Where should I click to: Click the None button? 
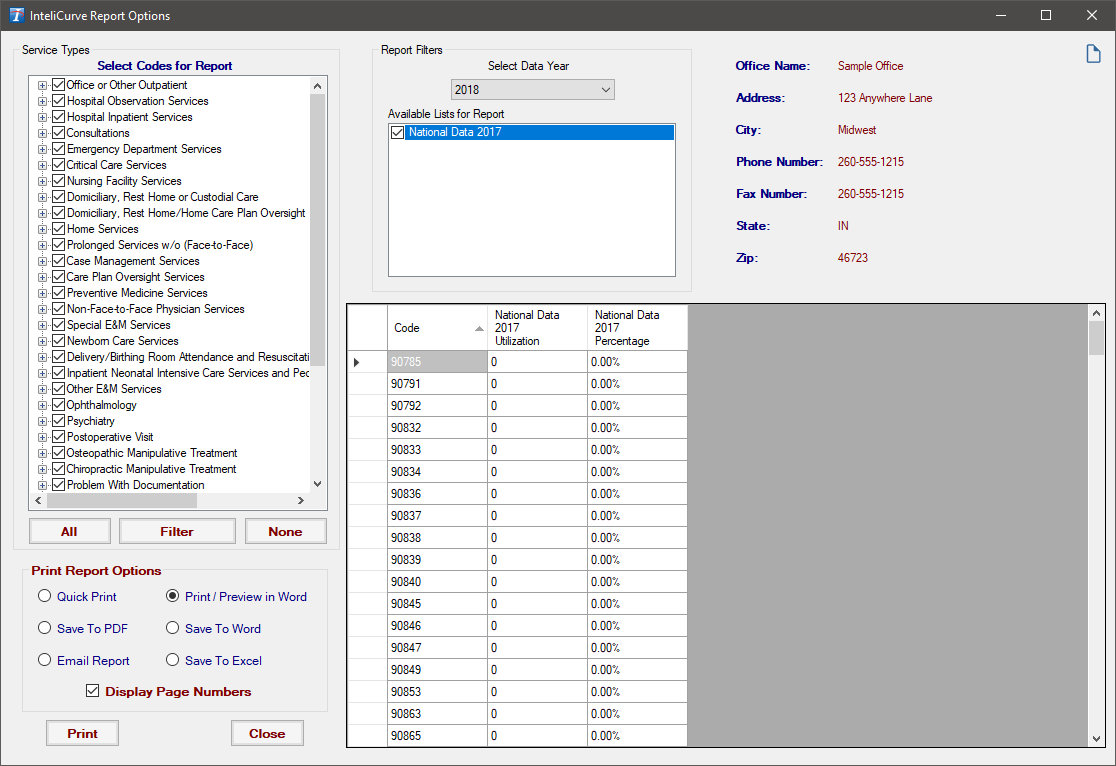pos(285,532)
